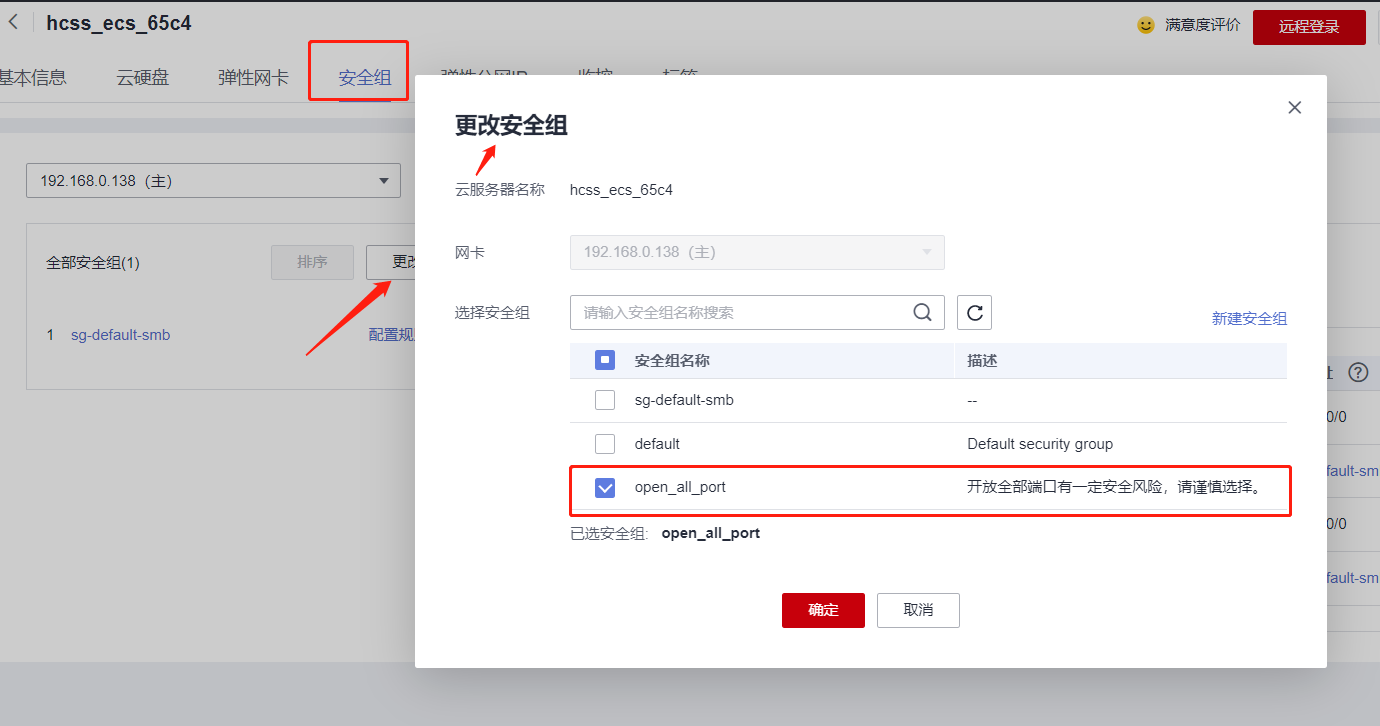Screen dimensions: 1380x726
Task: Open the 192.168.0.138 NIC dropdown on page
Action: click(x=213, y=181)
